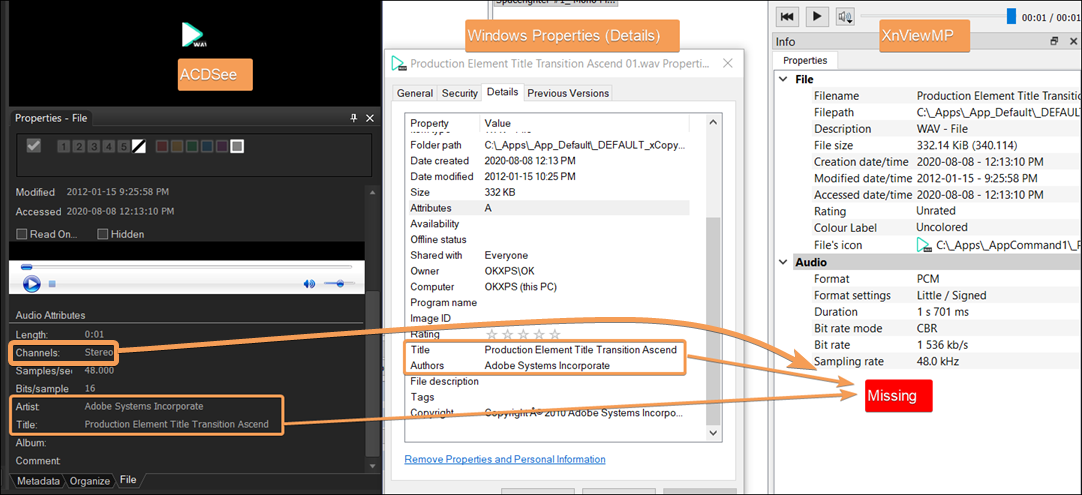Image resolution: width=1082 pixels, height=495 pixels.
Task: Click the third rating star in Details
Action: pos(523,335)
